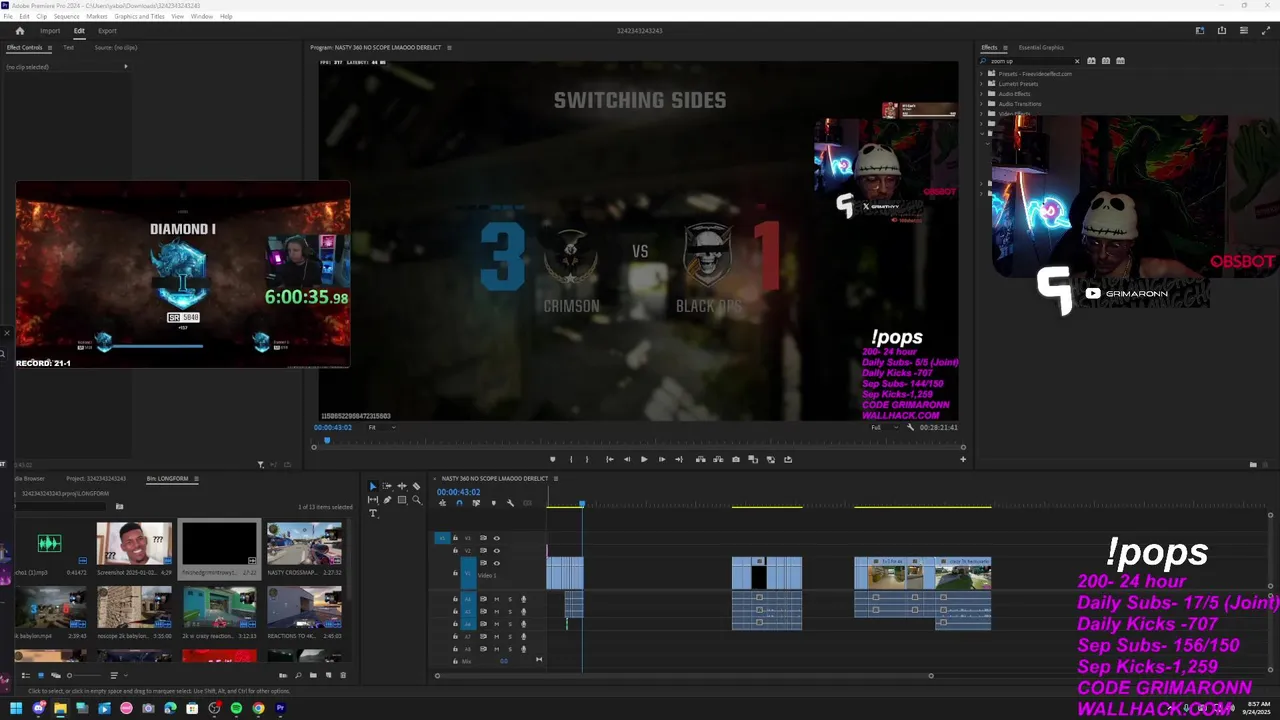Click the Add Marker icon in timeline header

493,503
